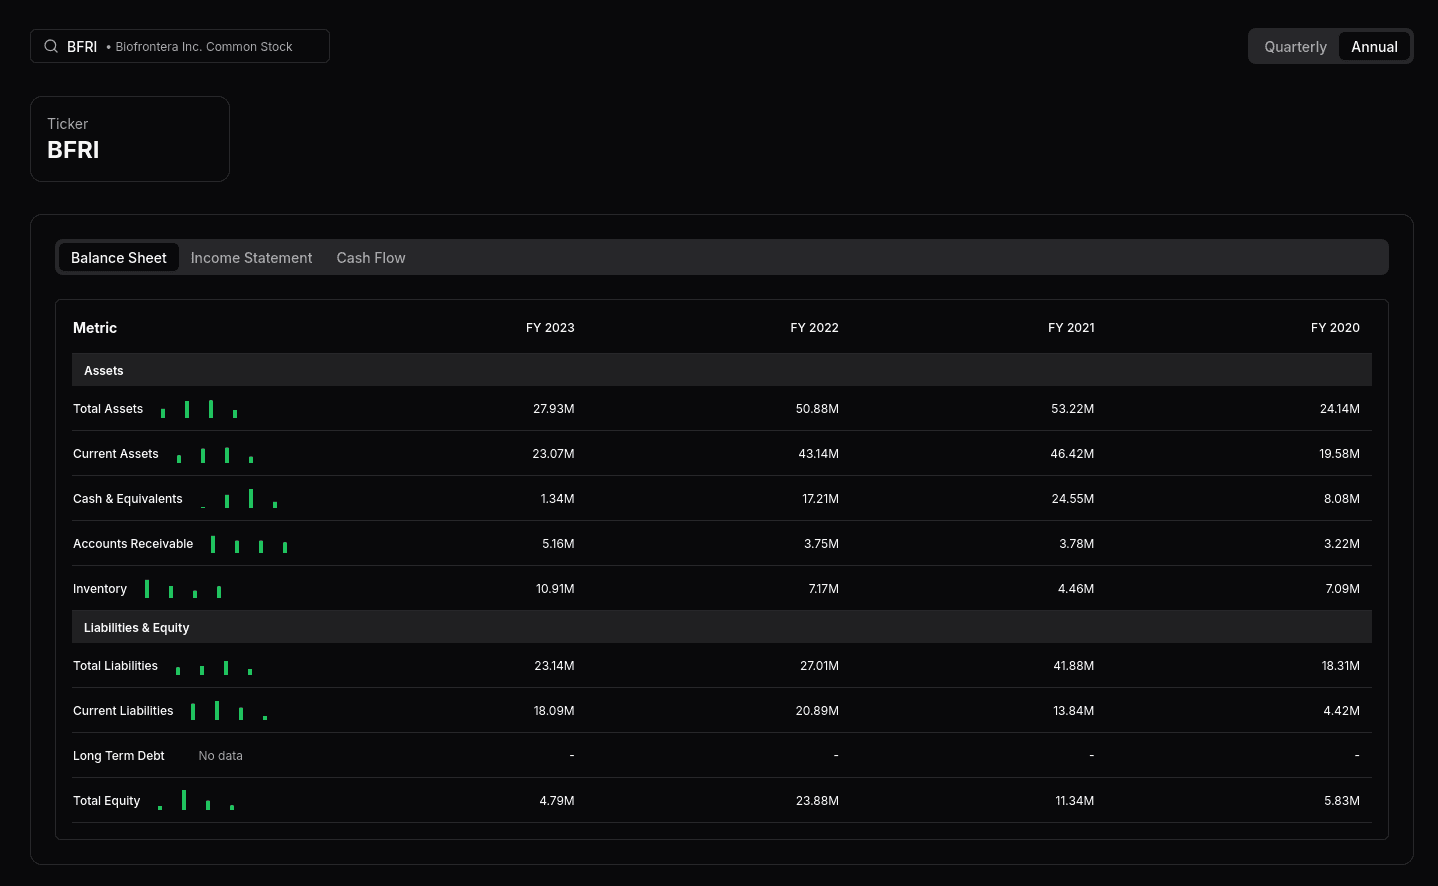Click Current Liabilities FY 2020 value 4.42M
The image size is (1438, 886).
pos(1342,711)
